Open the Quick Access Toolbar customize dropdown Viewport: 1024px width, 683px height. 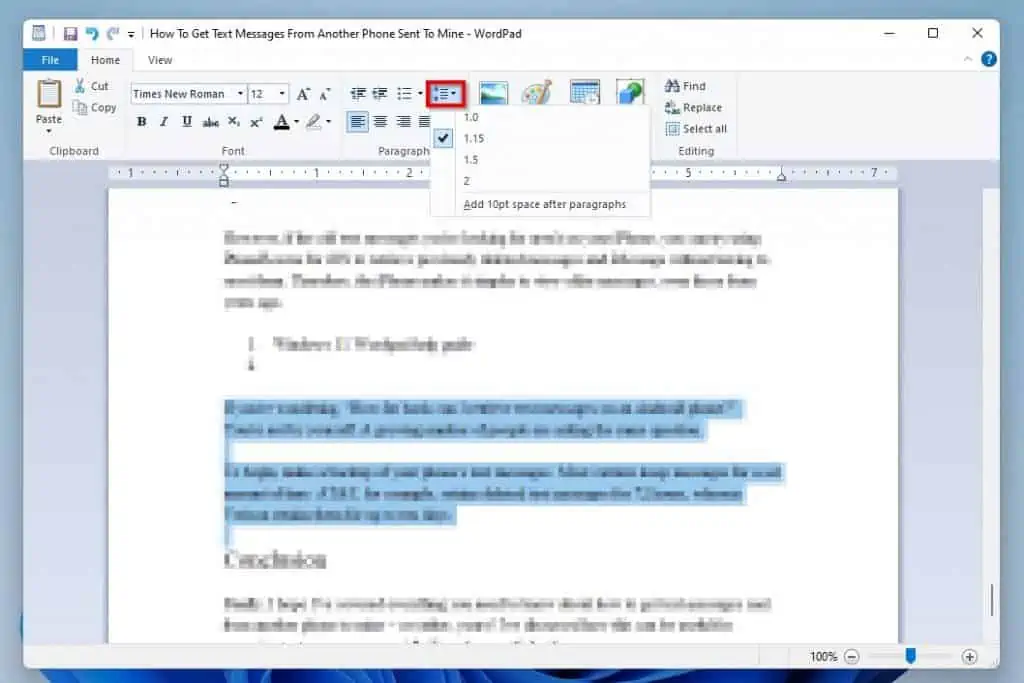click(x=131, y=33)
